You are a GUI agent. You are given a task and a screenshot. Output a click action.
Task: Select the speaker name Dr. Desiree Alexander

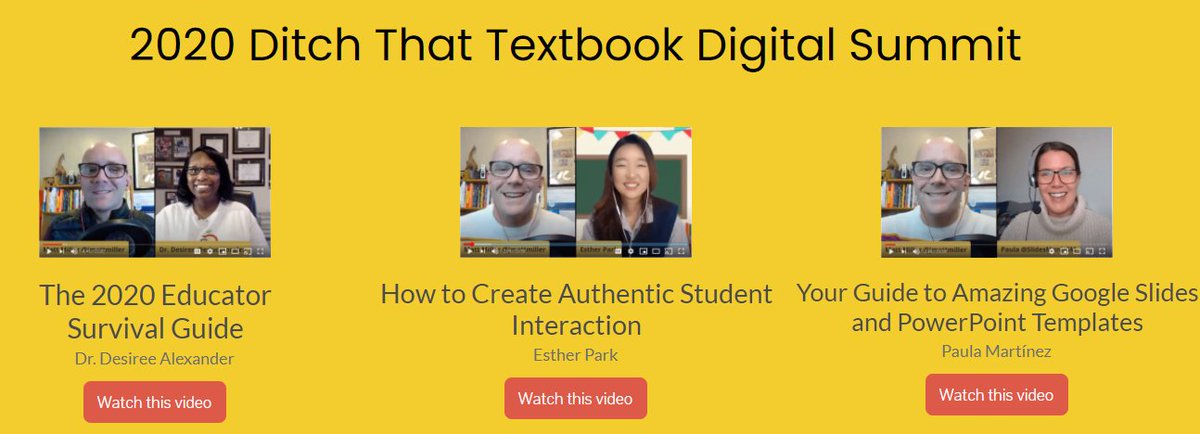click(155, 357)
